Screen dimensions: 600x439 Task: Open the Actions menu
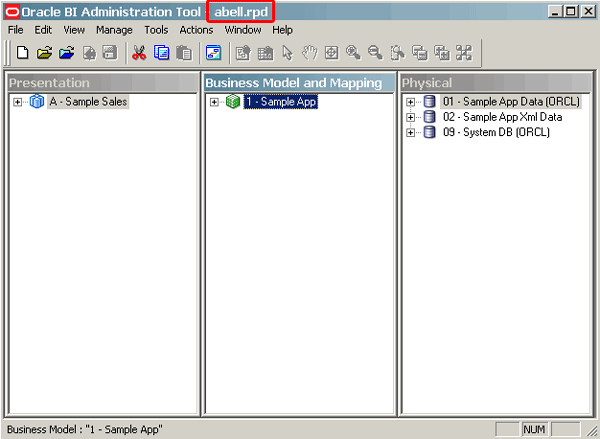coord(196,30)
